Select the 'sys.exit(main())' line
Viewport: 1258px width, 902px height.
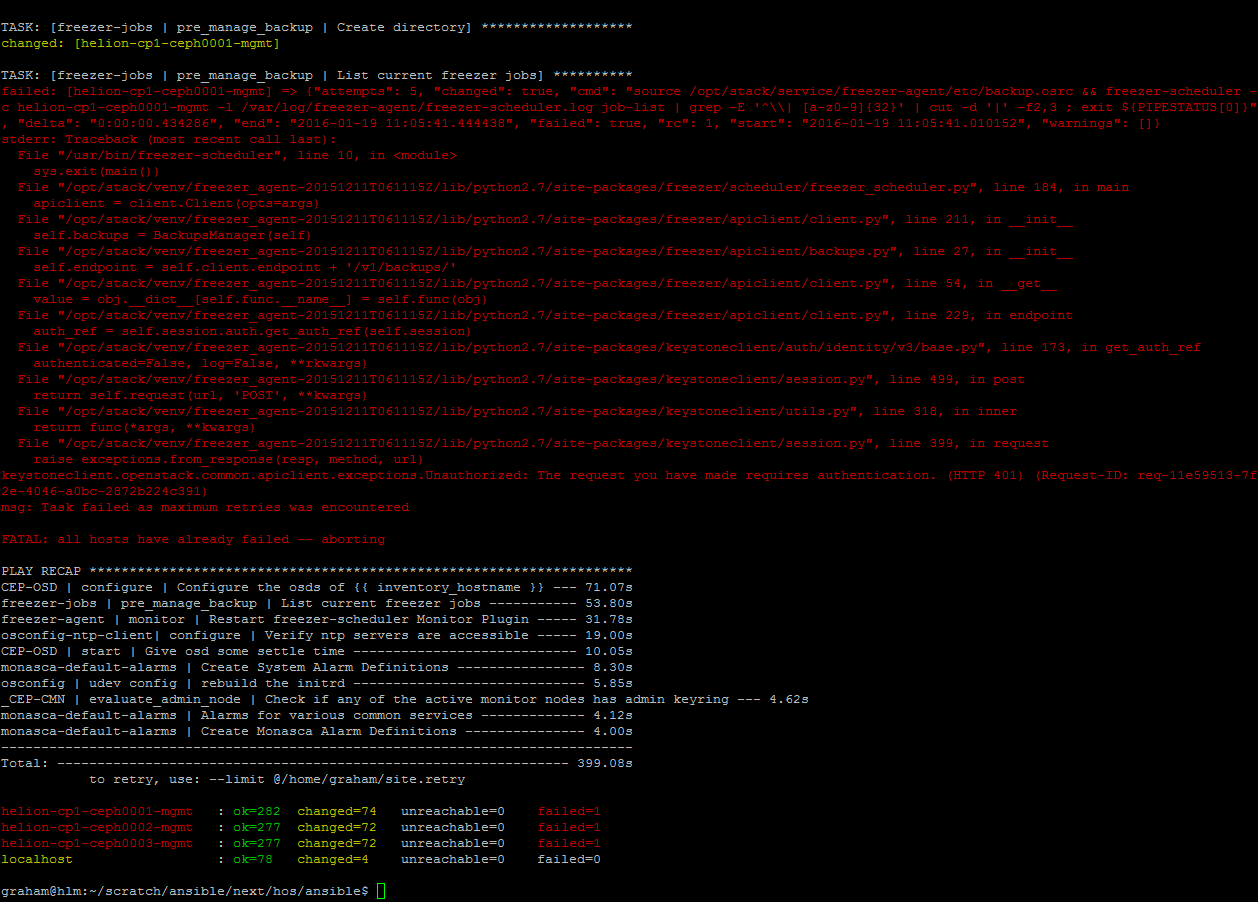coord(97,171)
